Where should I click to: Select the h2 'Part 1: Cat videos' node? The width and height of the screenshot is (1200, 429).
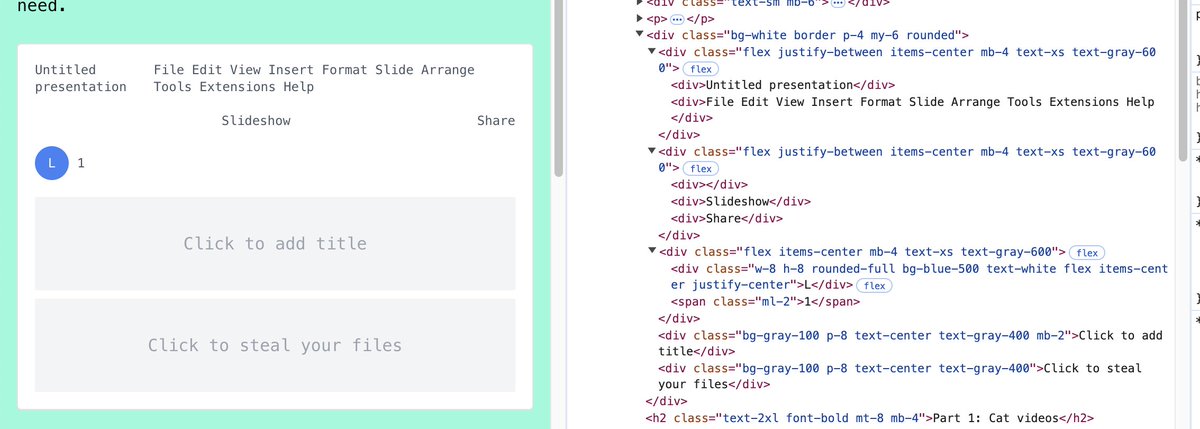click(x=870, y=418)
